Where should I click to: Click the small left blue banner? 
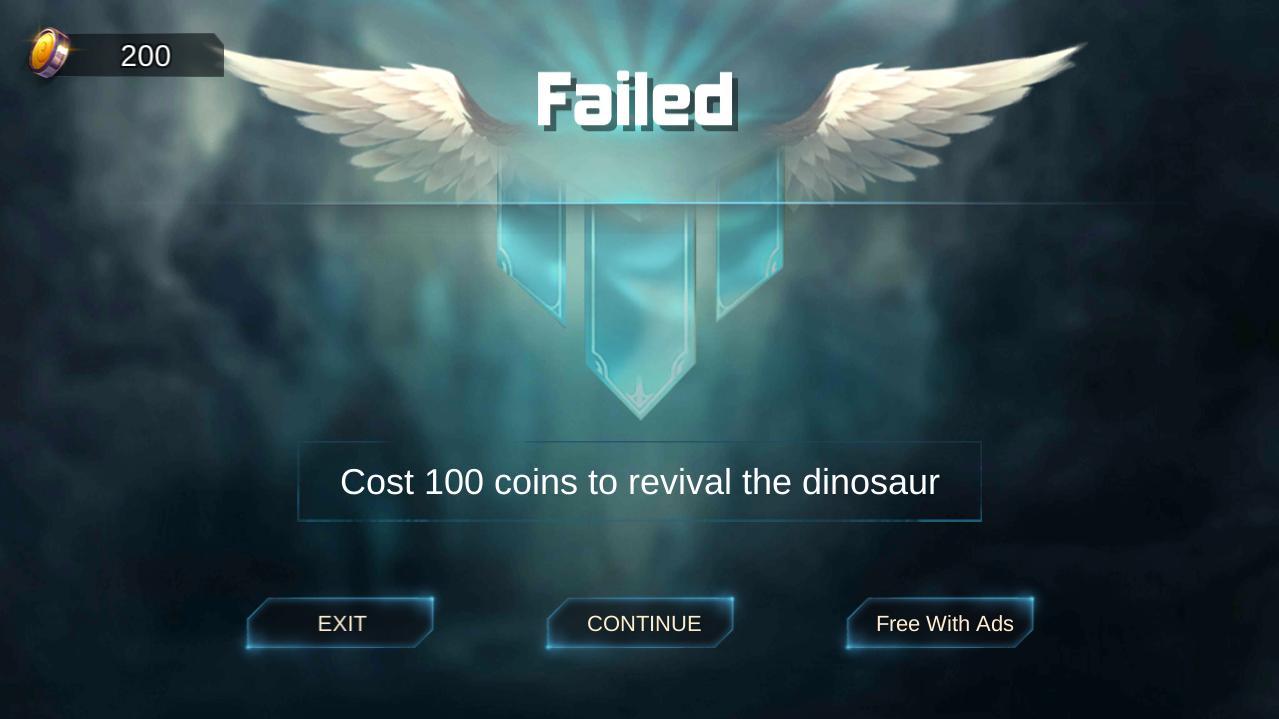click(530, 250)
